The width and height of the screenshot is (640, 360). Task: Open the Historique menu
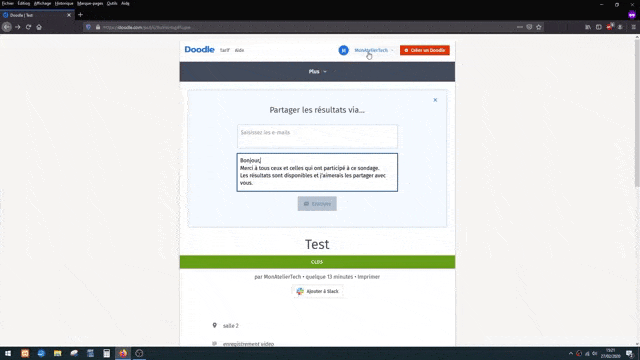click(64, 3)
